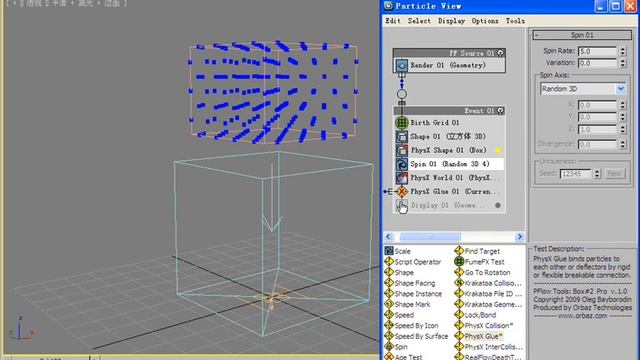Select the Speed By Icon operator

411,325
